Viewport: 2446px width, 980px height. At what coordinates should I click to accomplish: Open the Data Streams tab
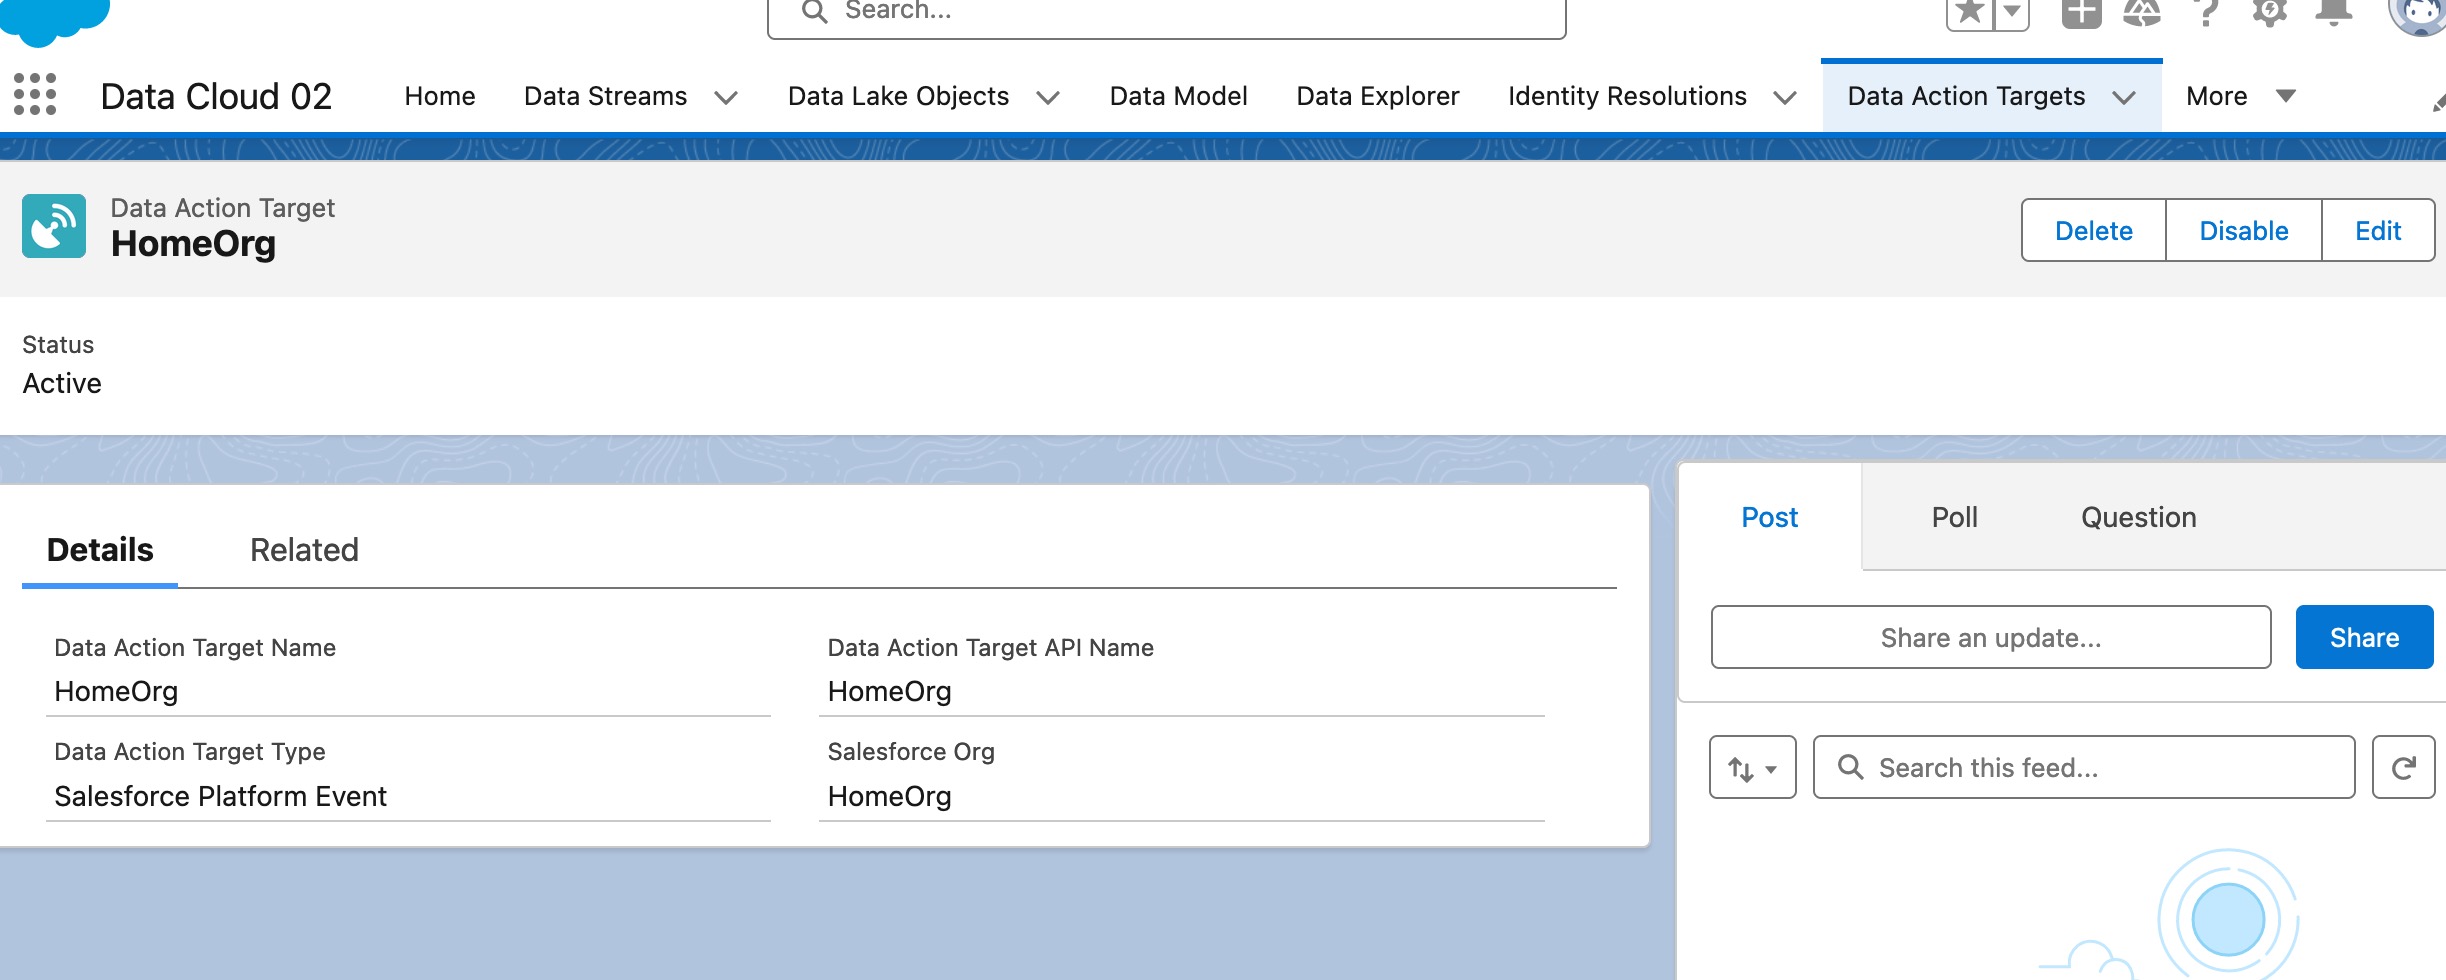tap(606, 96)
